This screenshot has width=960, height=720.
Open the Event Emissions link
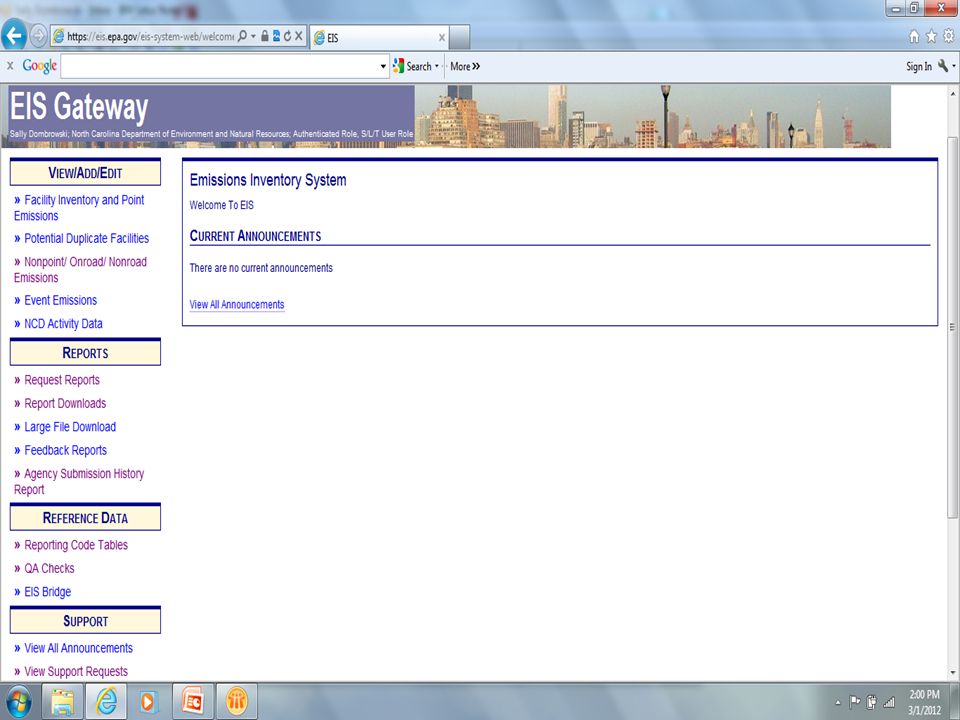[61, 300]
